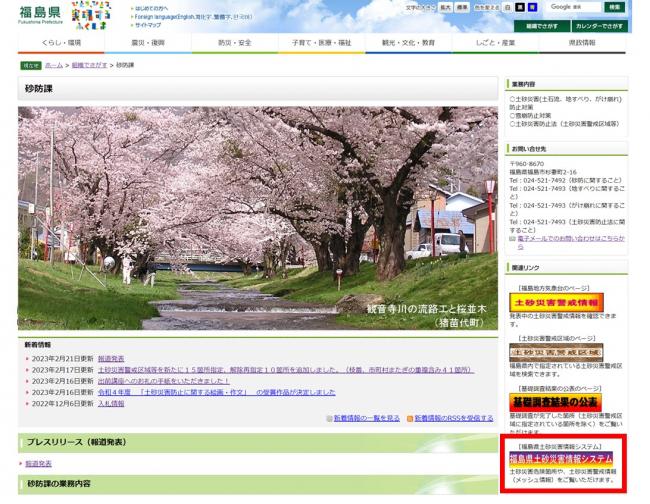This screenshot has height=504, width=650.
Task: Select the black background color option
Action: pos(519,7)
